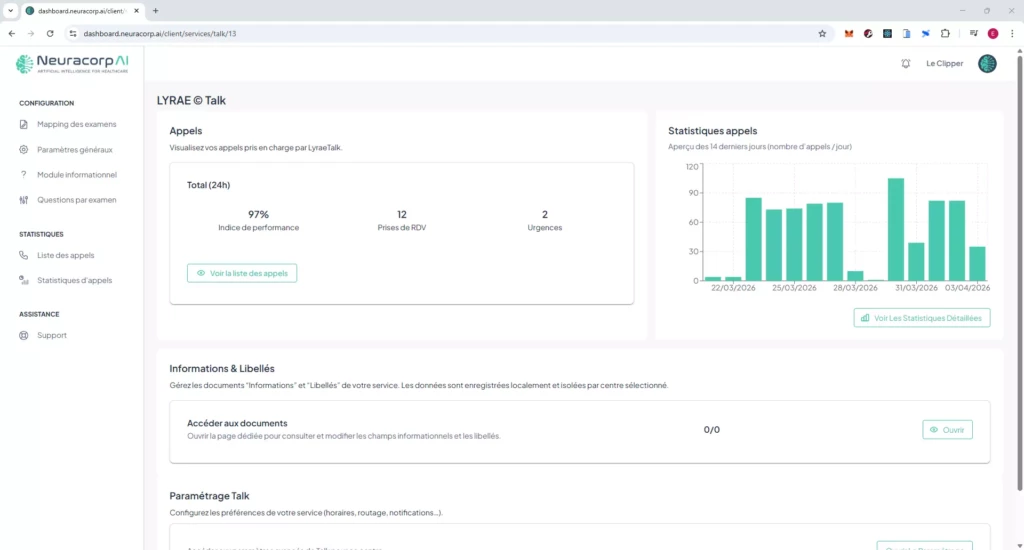Click the media control icon in browser toolbar
The image size is (1024, 550).
973,33
